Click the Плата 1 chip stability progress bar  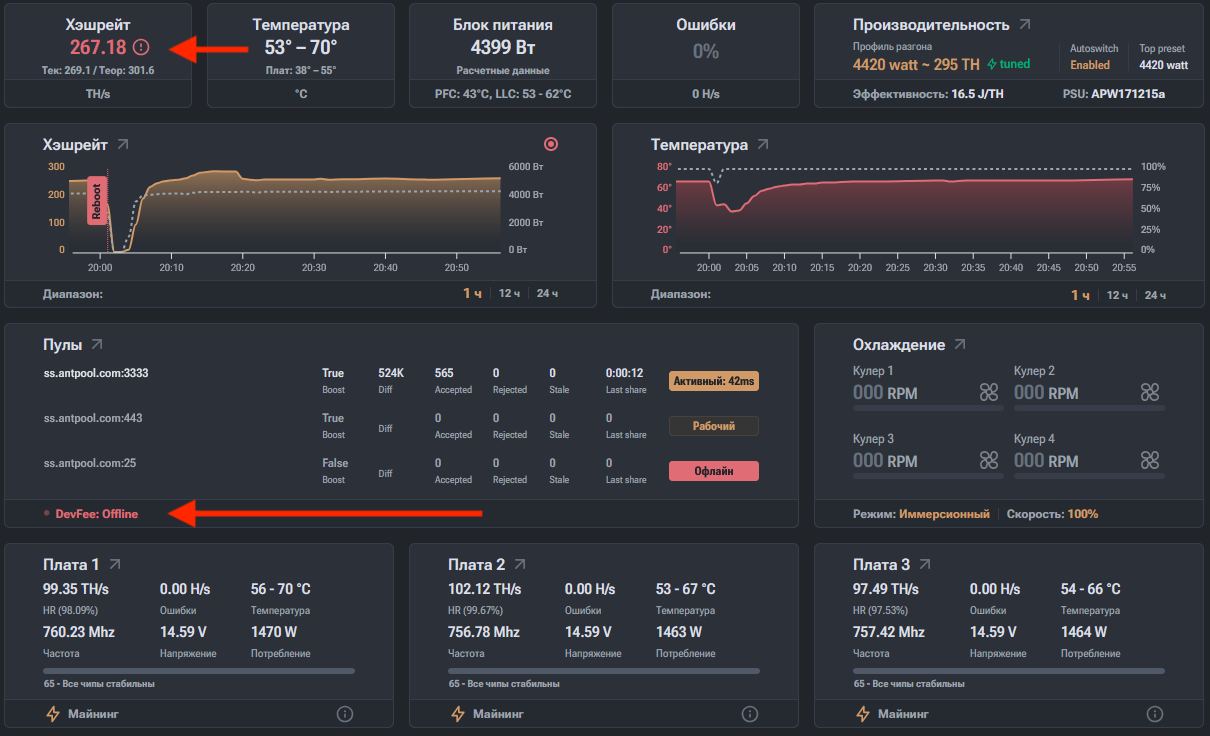point(199,671)
